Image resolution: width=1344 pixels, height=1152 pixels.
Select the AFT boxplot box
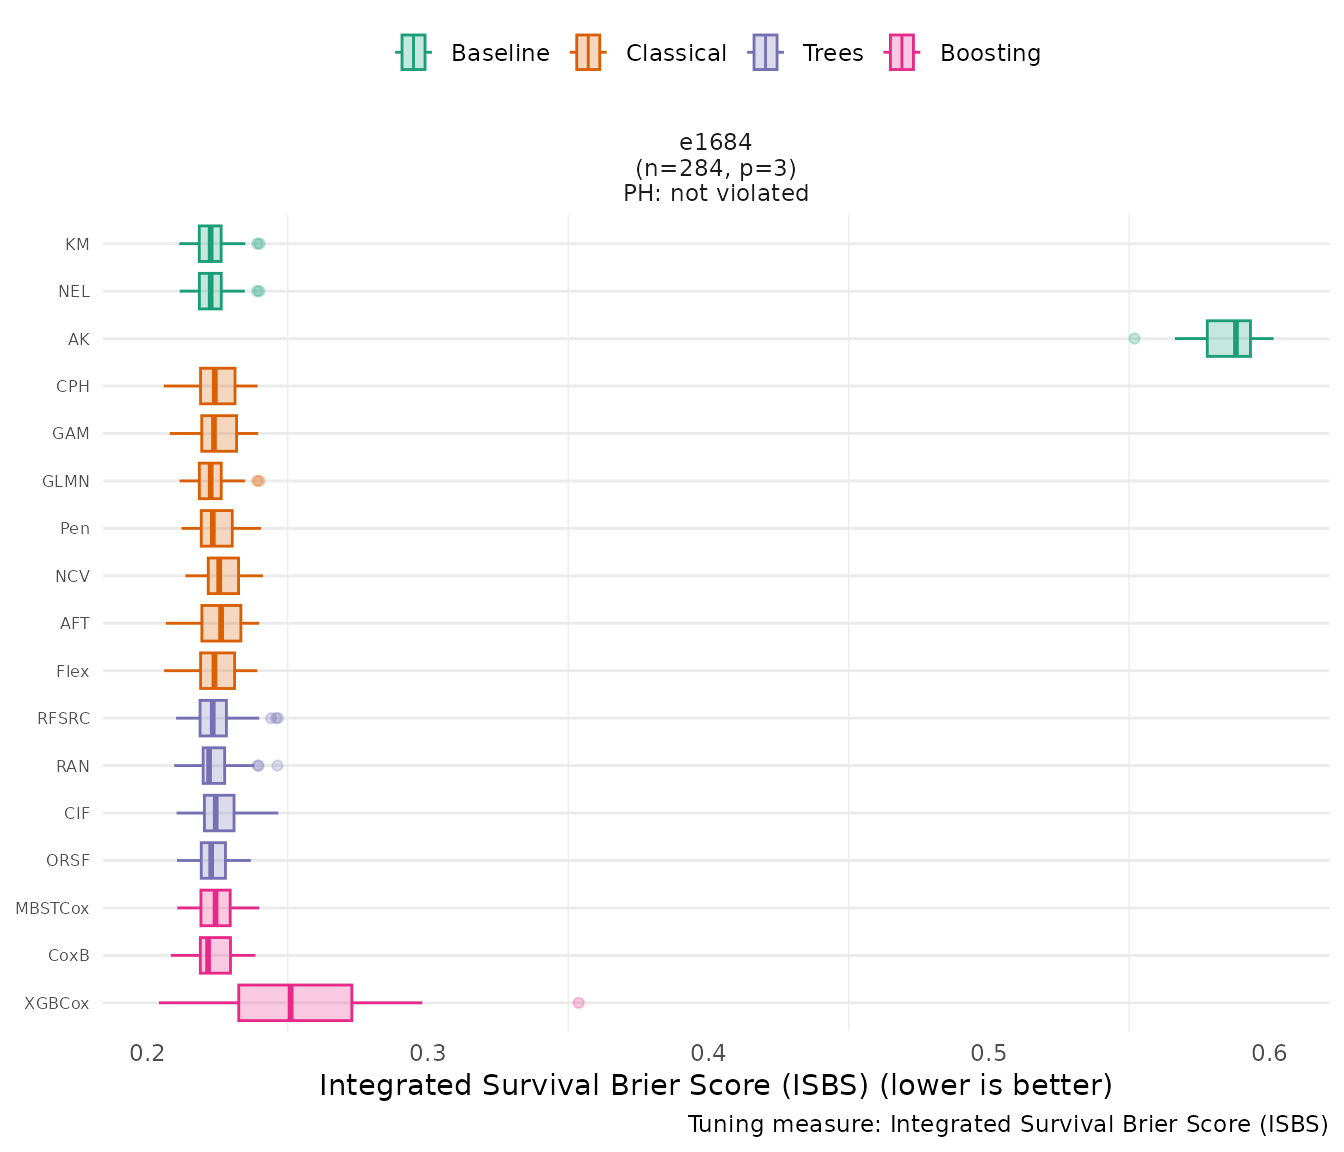[x=221, y=623]
